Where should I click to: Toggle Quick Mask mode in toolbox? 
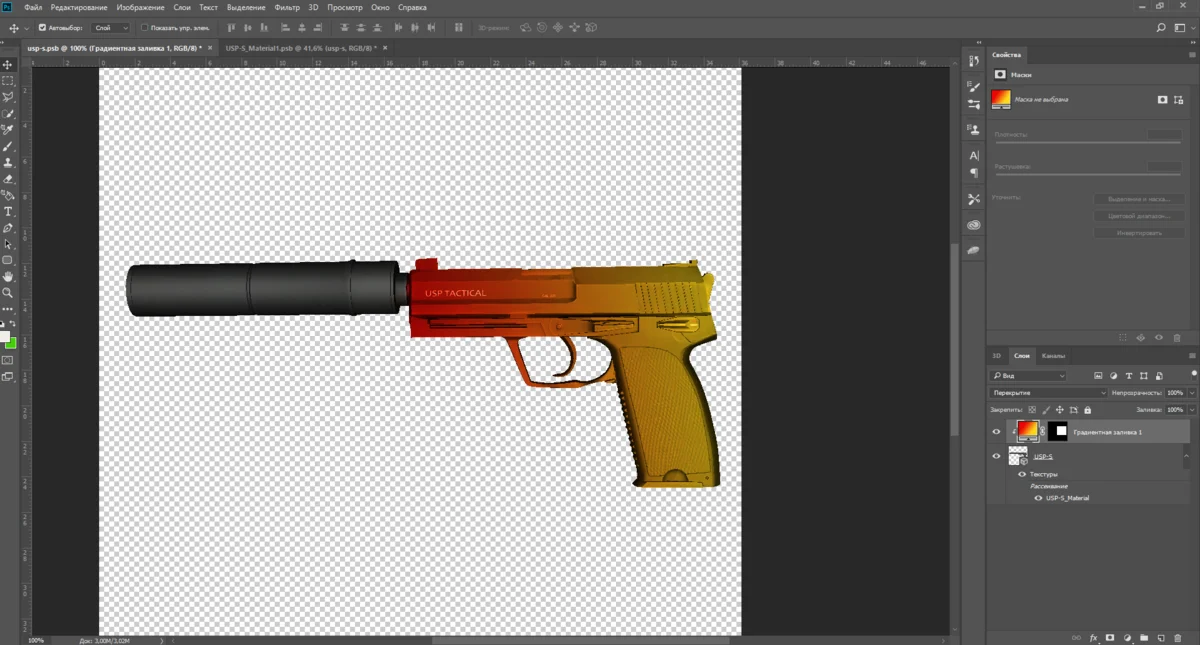coord(8,359)
